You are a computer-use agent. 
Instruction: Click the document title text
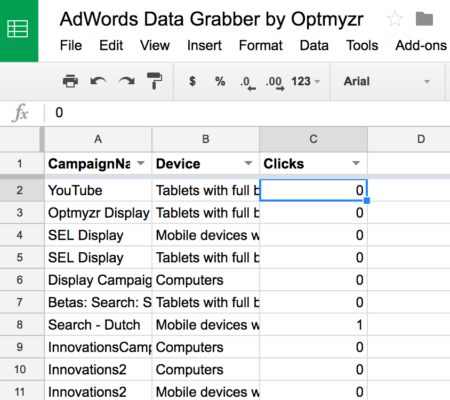[211, 19]
